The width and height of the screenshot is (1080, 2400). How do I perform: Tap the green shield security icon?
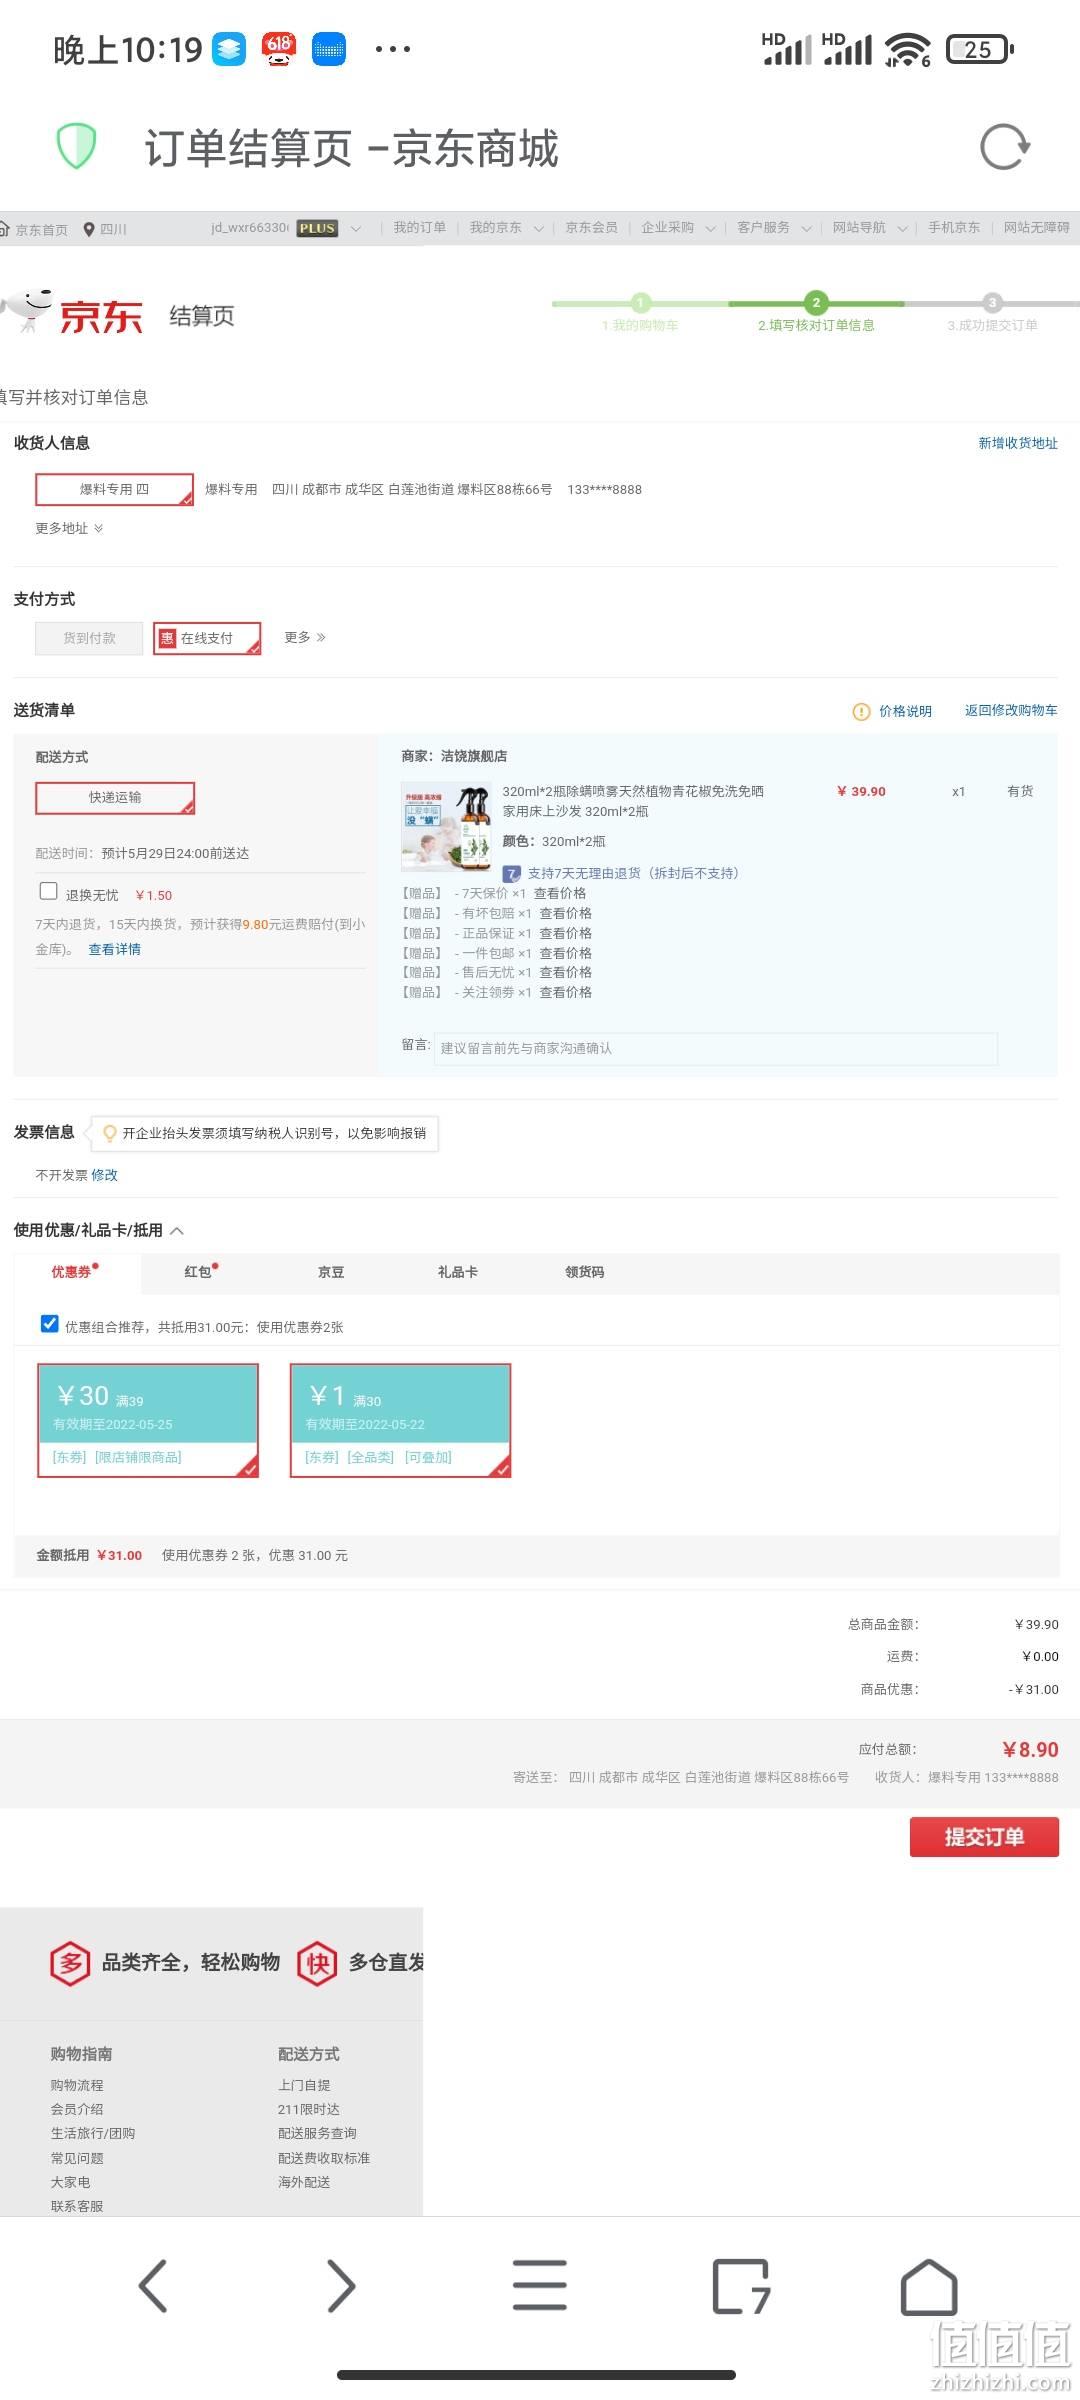coord(76,147)
